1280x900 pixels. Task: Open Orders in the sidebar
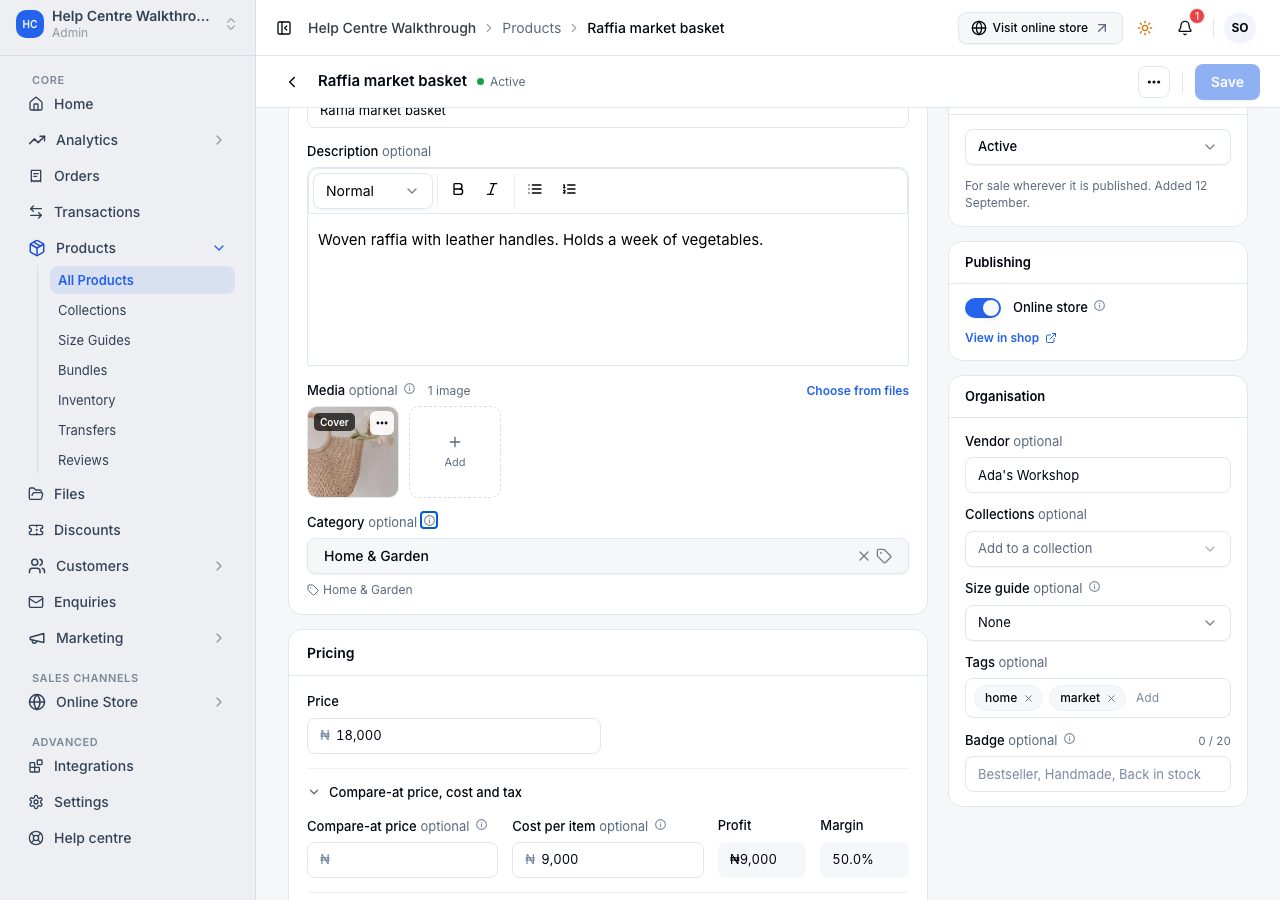click(128, 176)
